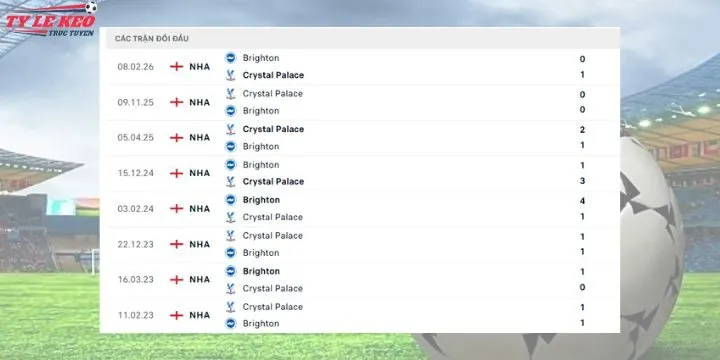Click the Crystal Palace name in the 09.11.25 match
Screen dimensions: 720x360
(x=273, y=94)
